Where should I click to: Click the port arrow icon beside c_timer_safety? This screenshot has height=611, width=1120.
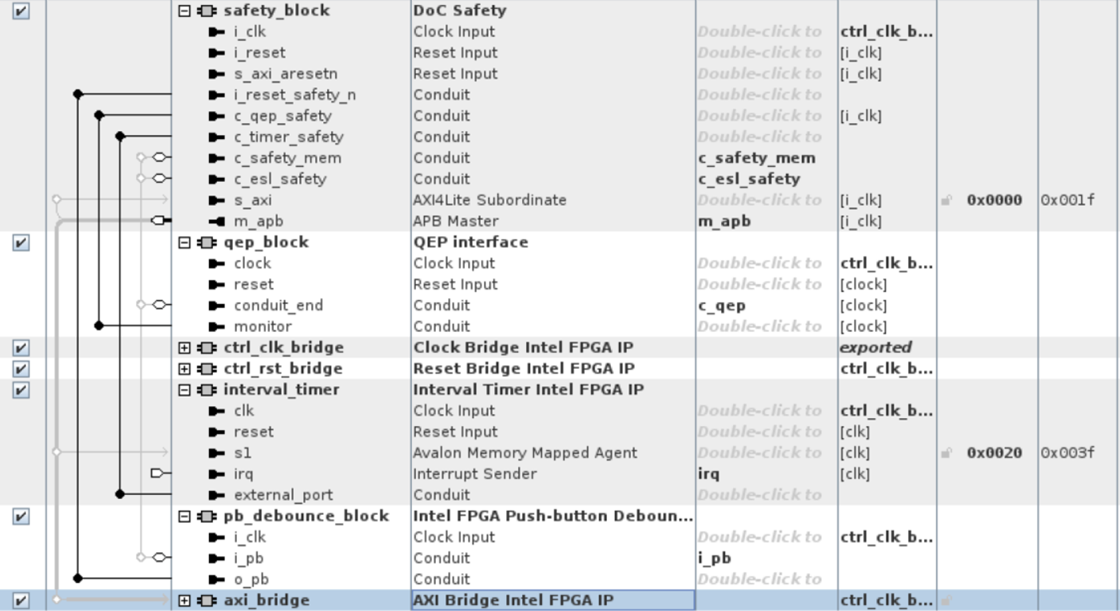point(216,137)
